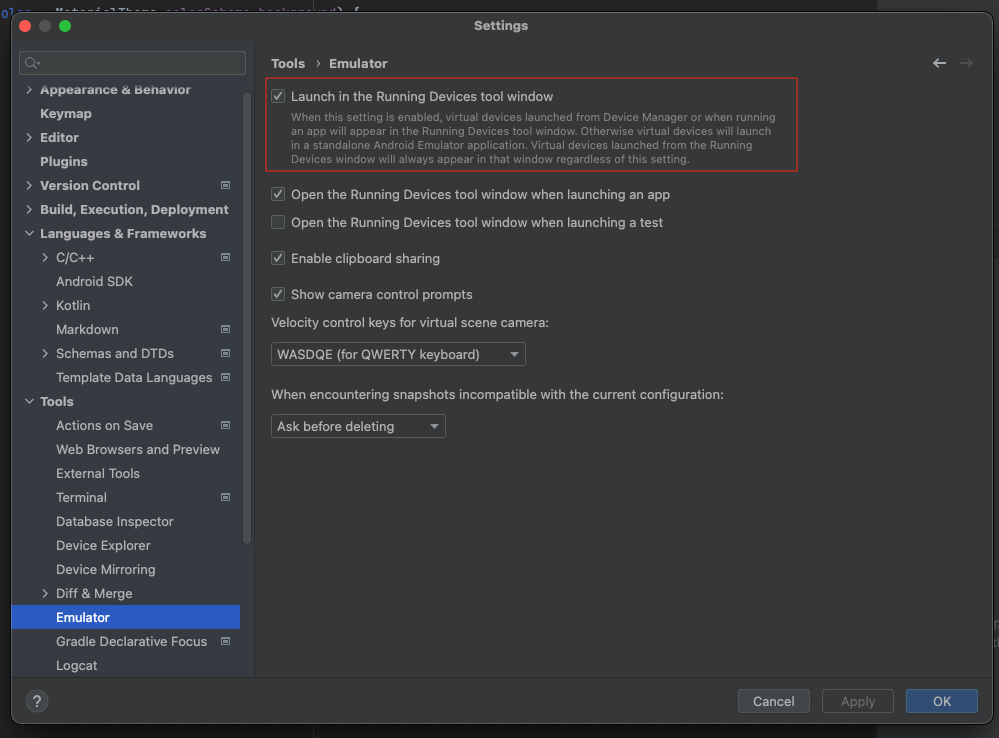Click project-level icon beside Gradle Declarative Focus
The image size is (999, 738).
[x=225, y=641]
